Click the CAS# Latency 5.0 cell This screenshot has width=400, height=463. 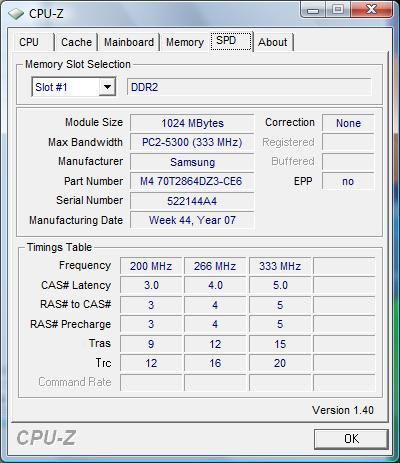pos(280,285)
